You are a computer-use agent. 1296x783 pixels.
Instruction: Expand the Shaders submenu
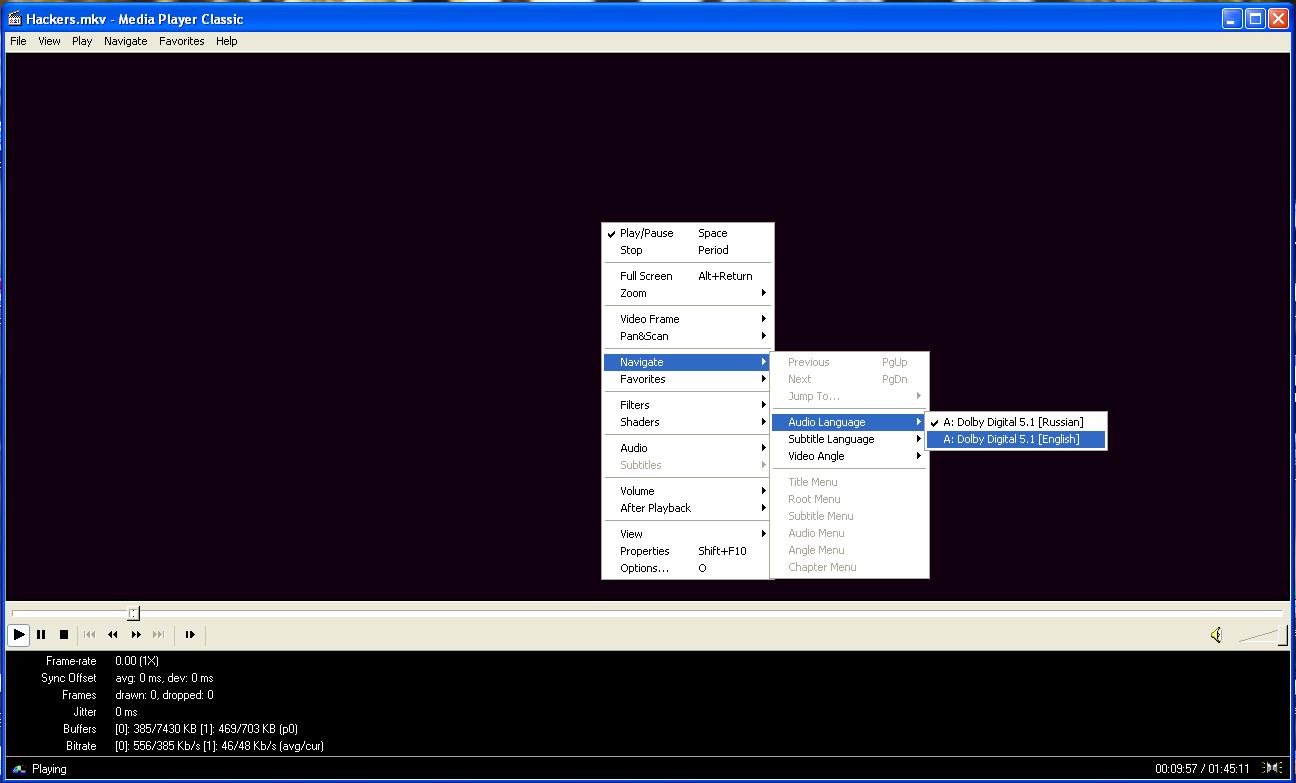click(x=688, y=422)
